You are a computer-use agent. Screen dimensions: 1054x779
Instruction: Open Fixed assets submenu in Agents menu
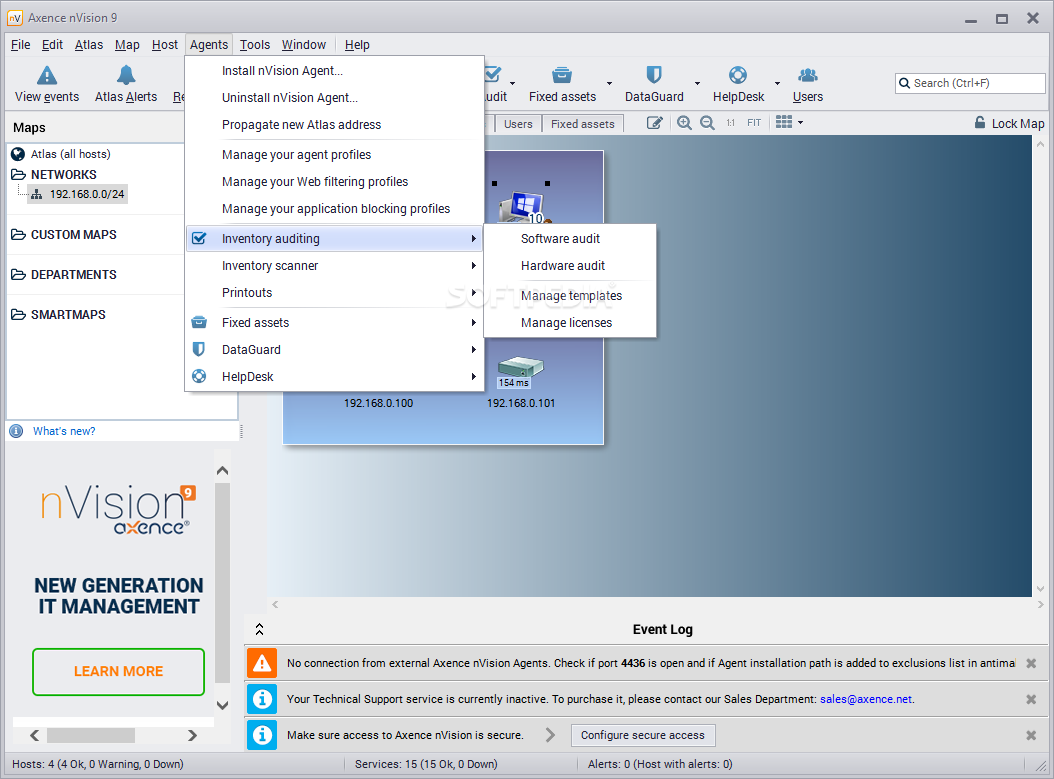[334, 323]
